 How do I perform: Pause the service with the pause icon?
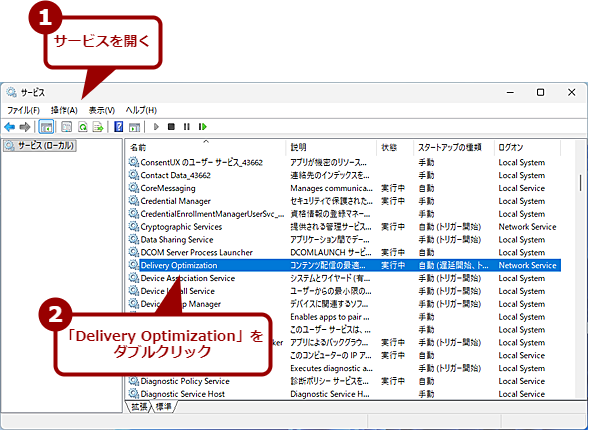point(187,127)
